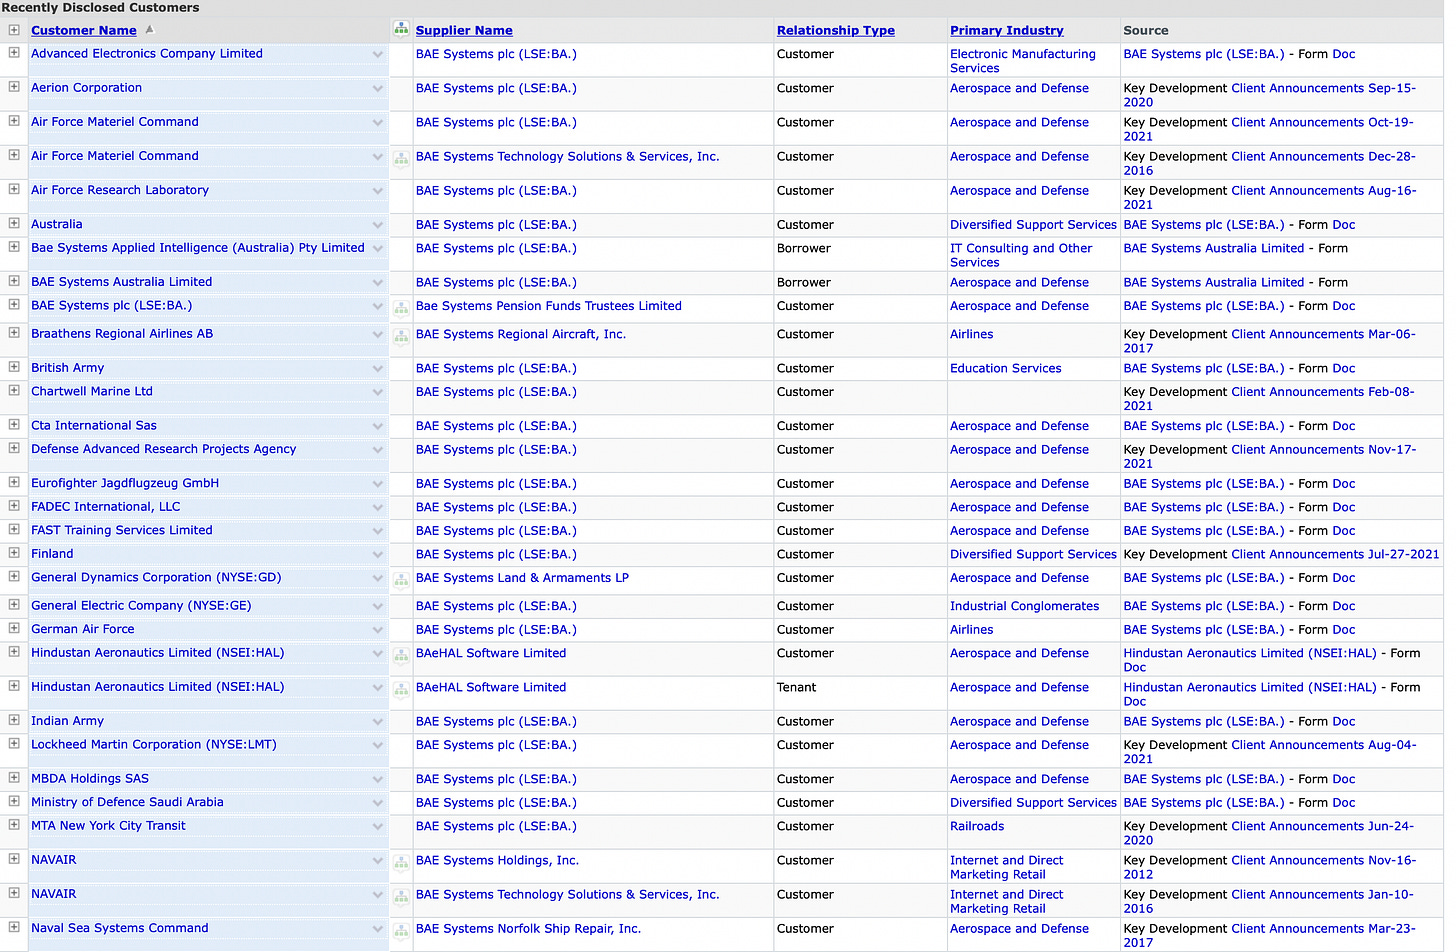Click the Railroads industry link

click(977, 826)
